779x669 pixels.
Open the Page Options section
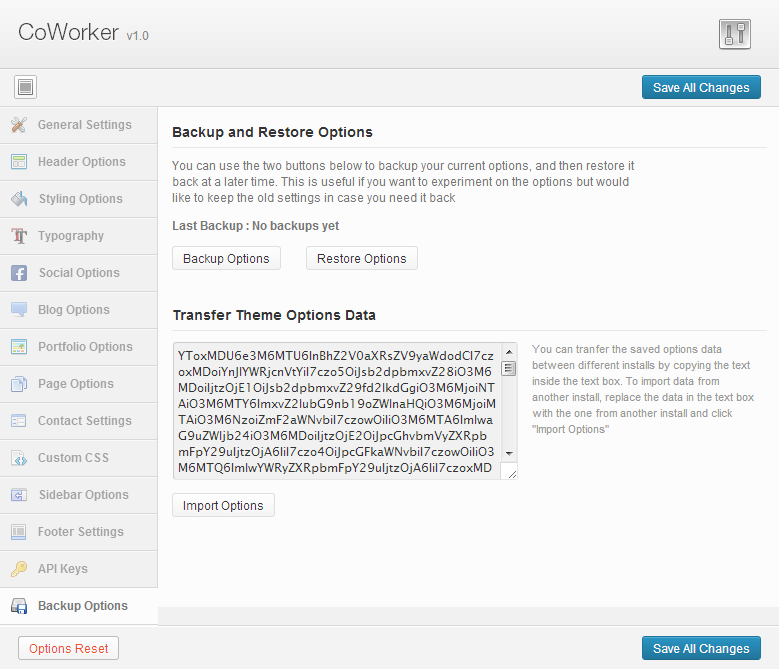[x=79, y=384]
